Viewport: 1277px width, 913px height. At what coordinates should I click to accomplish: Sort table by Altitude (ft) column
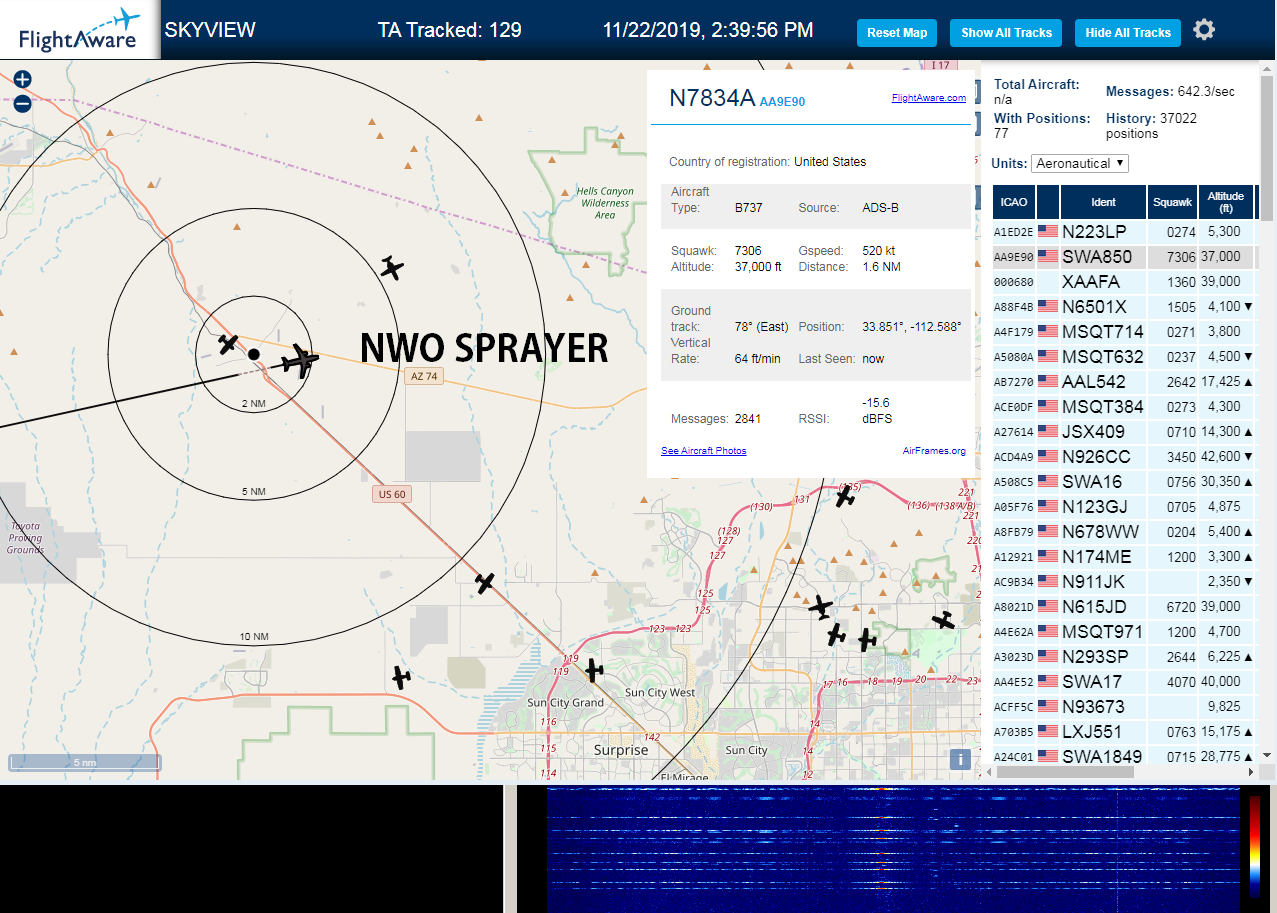pyautogui.click(x=1225, y=202)
